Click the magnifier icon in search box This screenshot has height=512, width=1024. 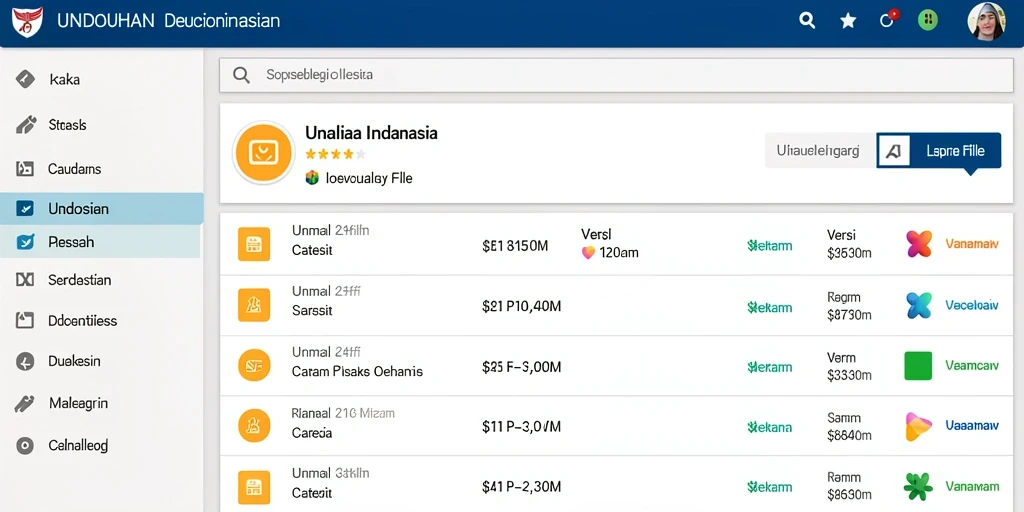pos(241,75)
